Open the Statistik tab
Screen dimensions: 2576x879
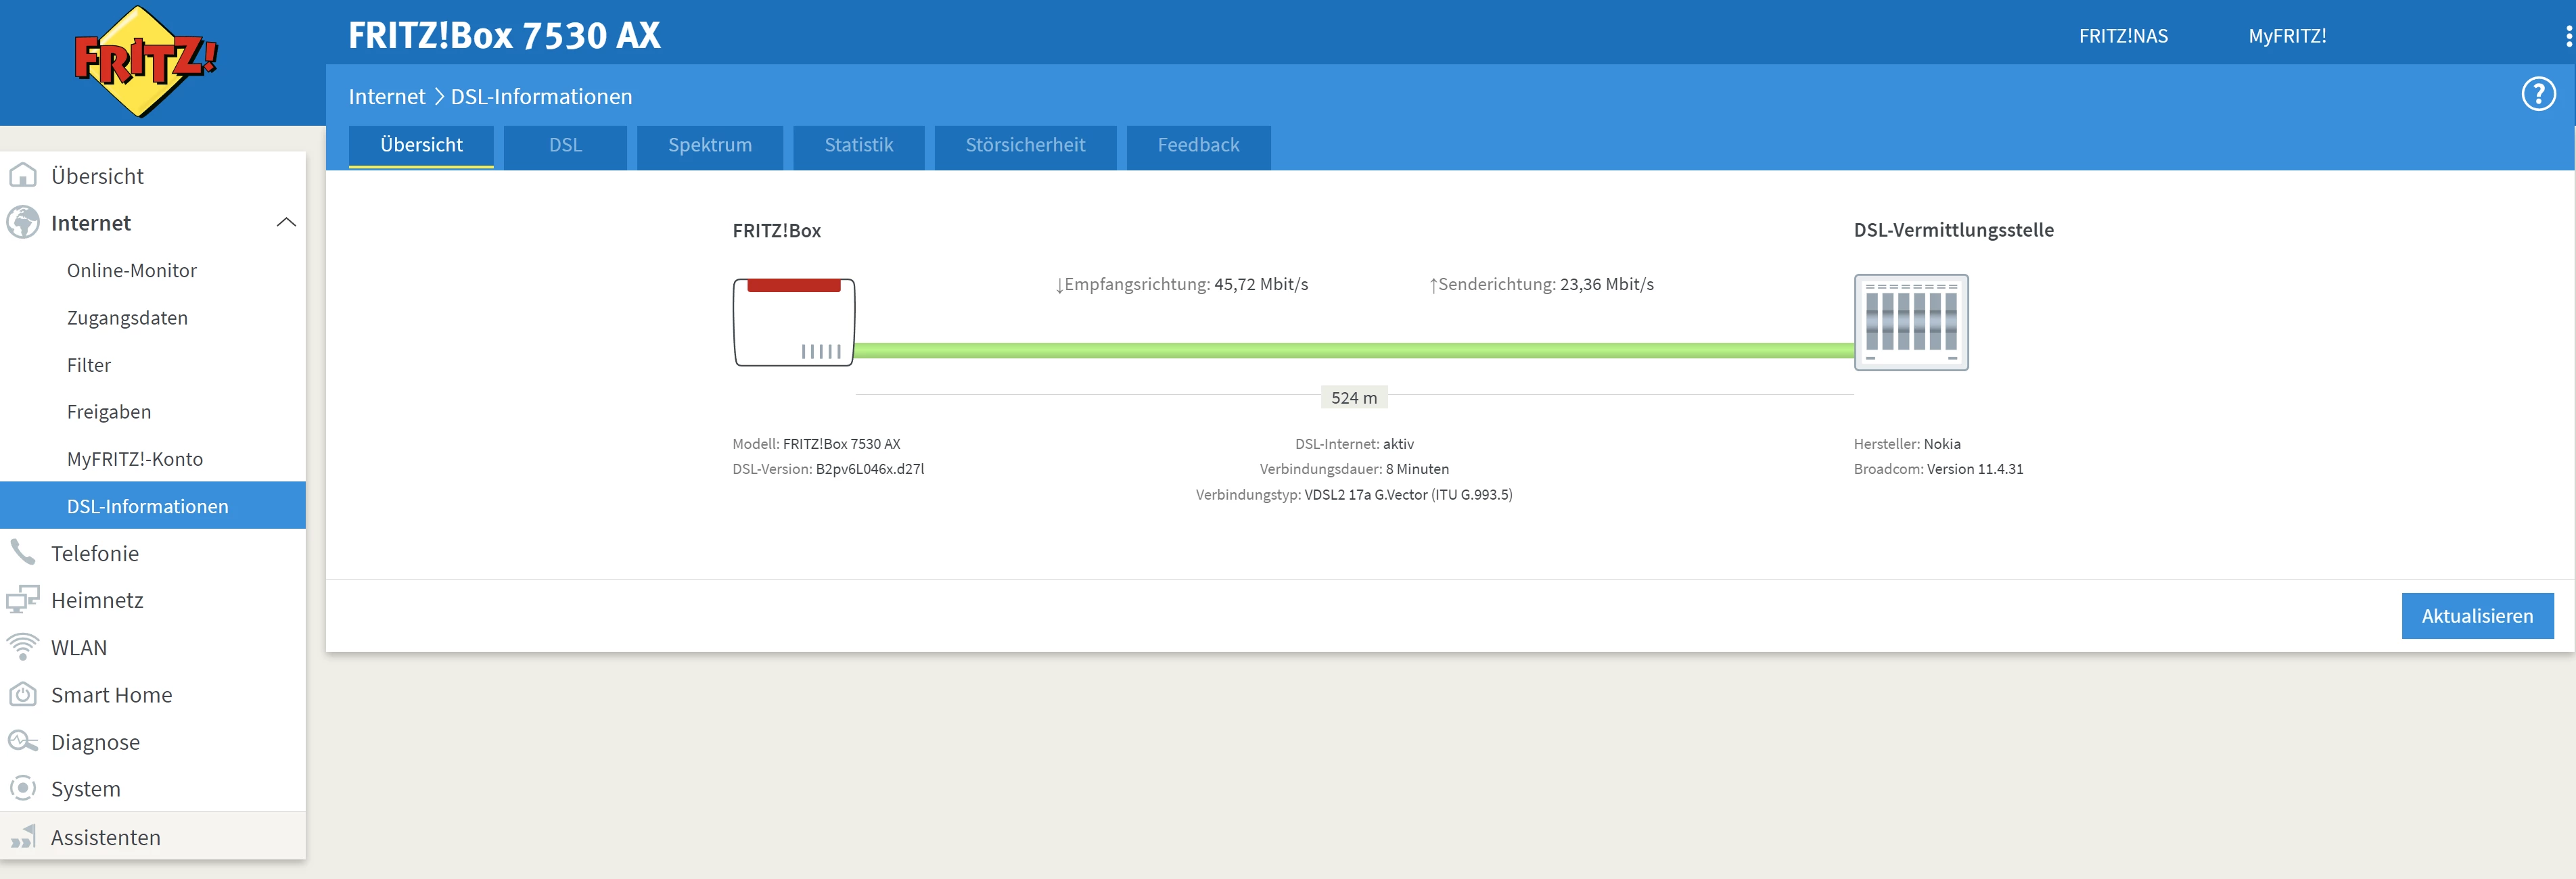click(x=858, y=146)
